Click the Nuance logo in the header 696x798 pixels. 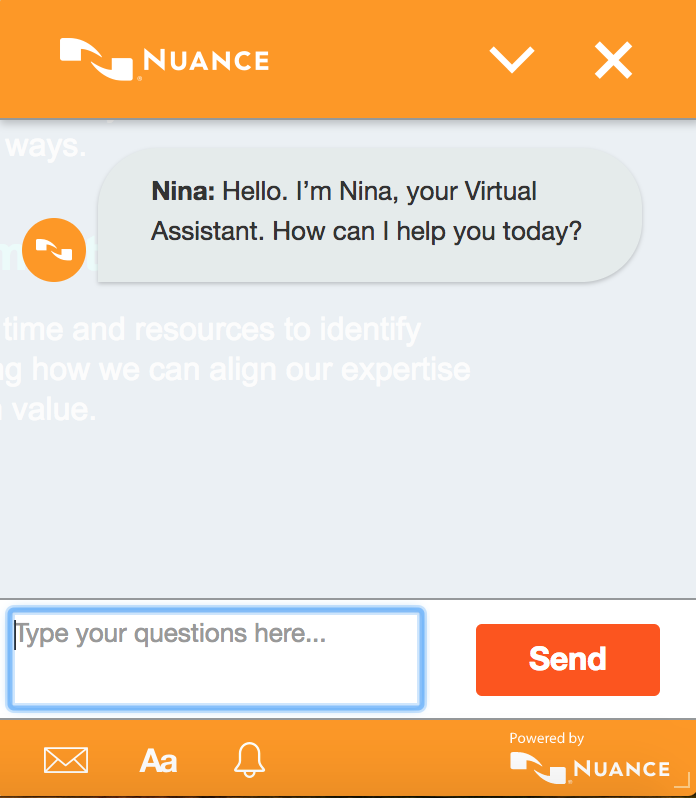164,60
